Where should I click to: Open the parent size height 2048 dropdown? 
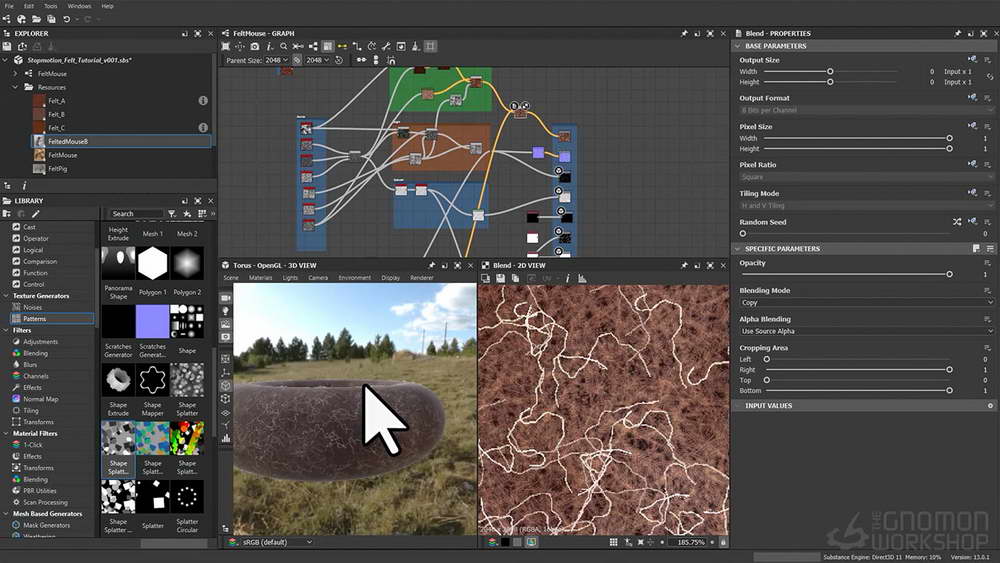coord(317,60)
